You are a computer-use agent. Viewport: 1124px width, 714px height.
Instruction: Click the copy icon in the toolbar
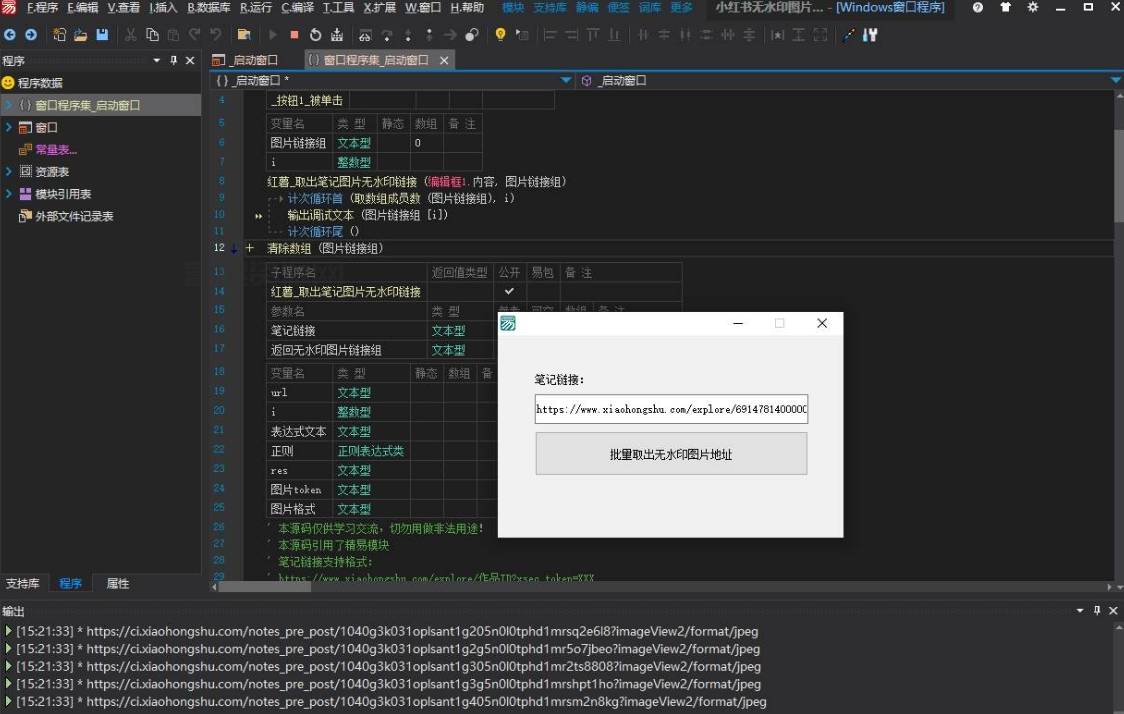click(x=152, y=34)
